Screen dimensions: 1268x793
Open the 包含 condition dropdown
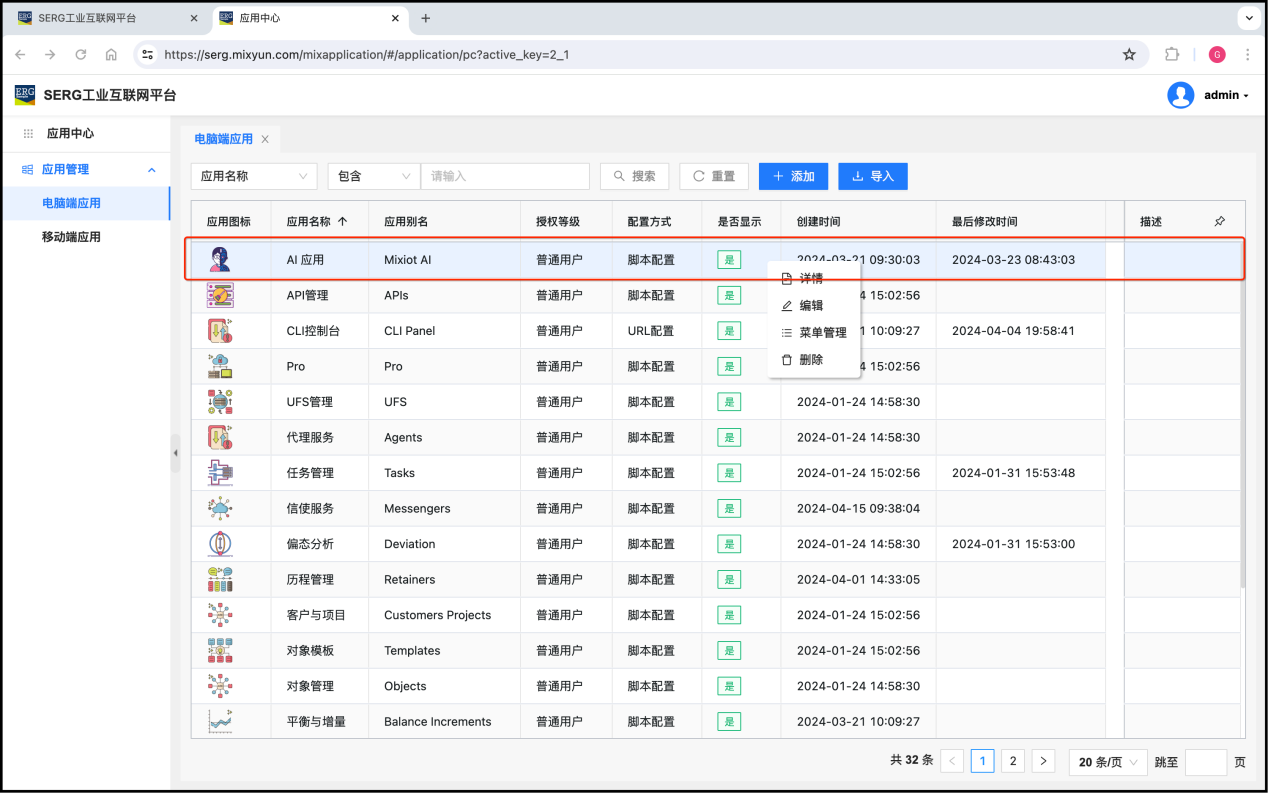click(x=373, y=176)
